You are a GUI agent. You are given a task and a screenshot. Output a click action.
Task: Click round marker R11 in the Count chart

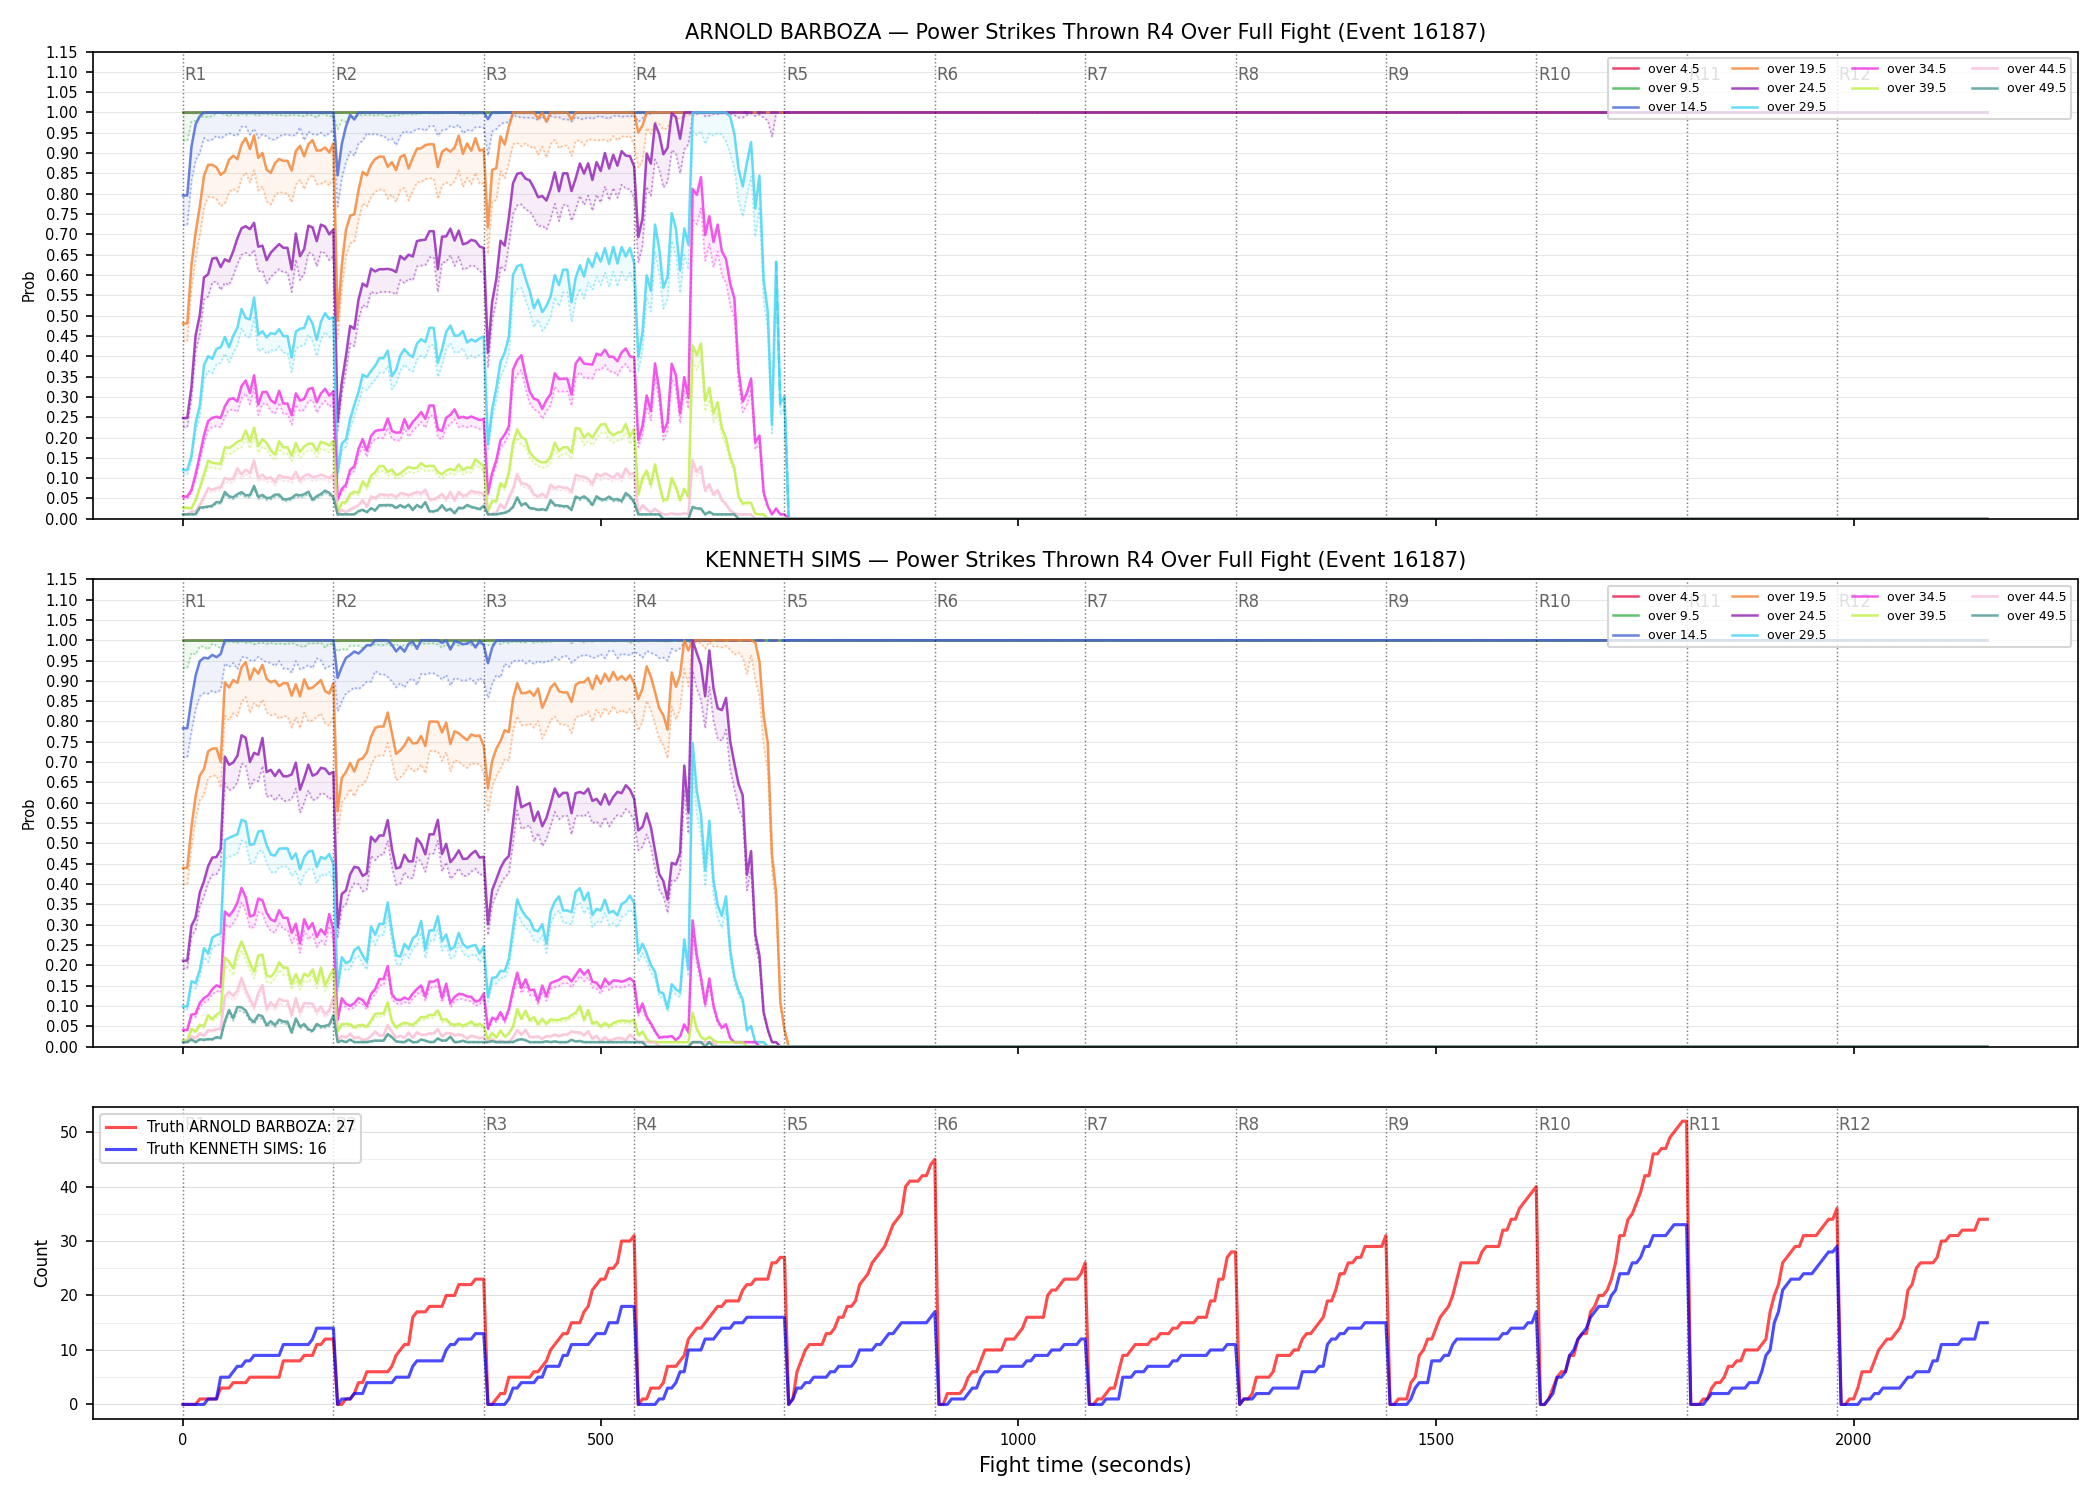tap(1705, 1124)
